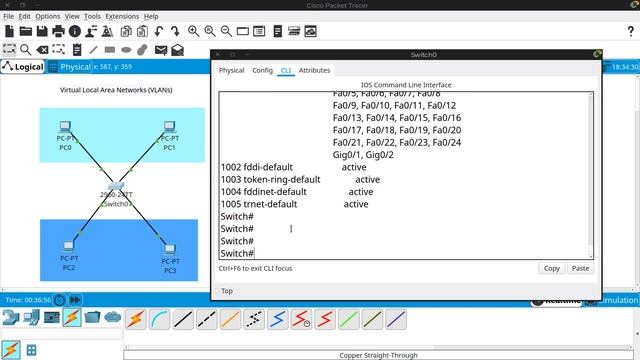
Task: Choose the Delete tool icon
Action: tap(42, 50)
